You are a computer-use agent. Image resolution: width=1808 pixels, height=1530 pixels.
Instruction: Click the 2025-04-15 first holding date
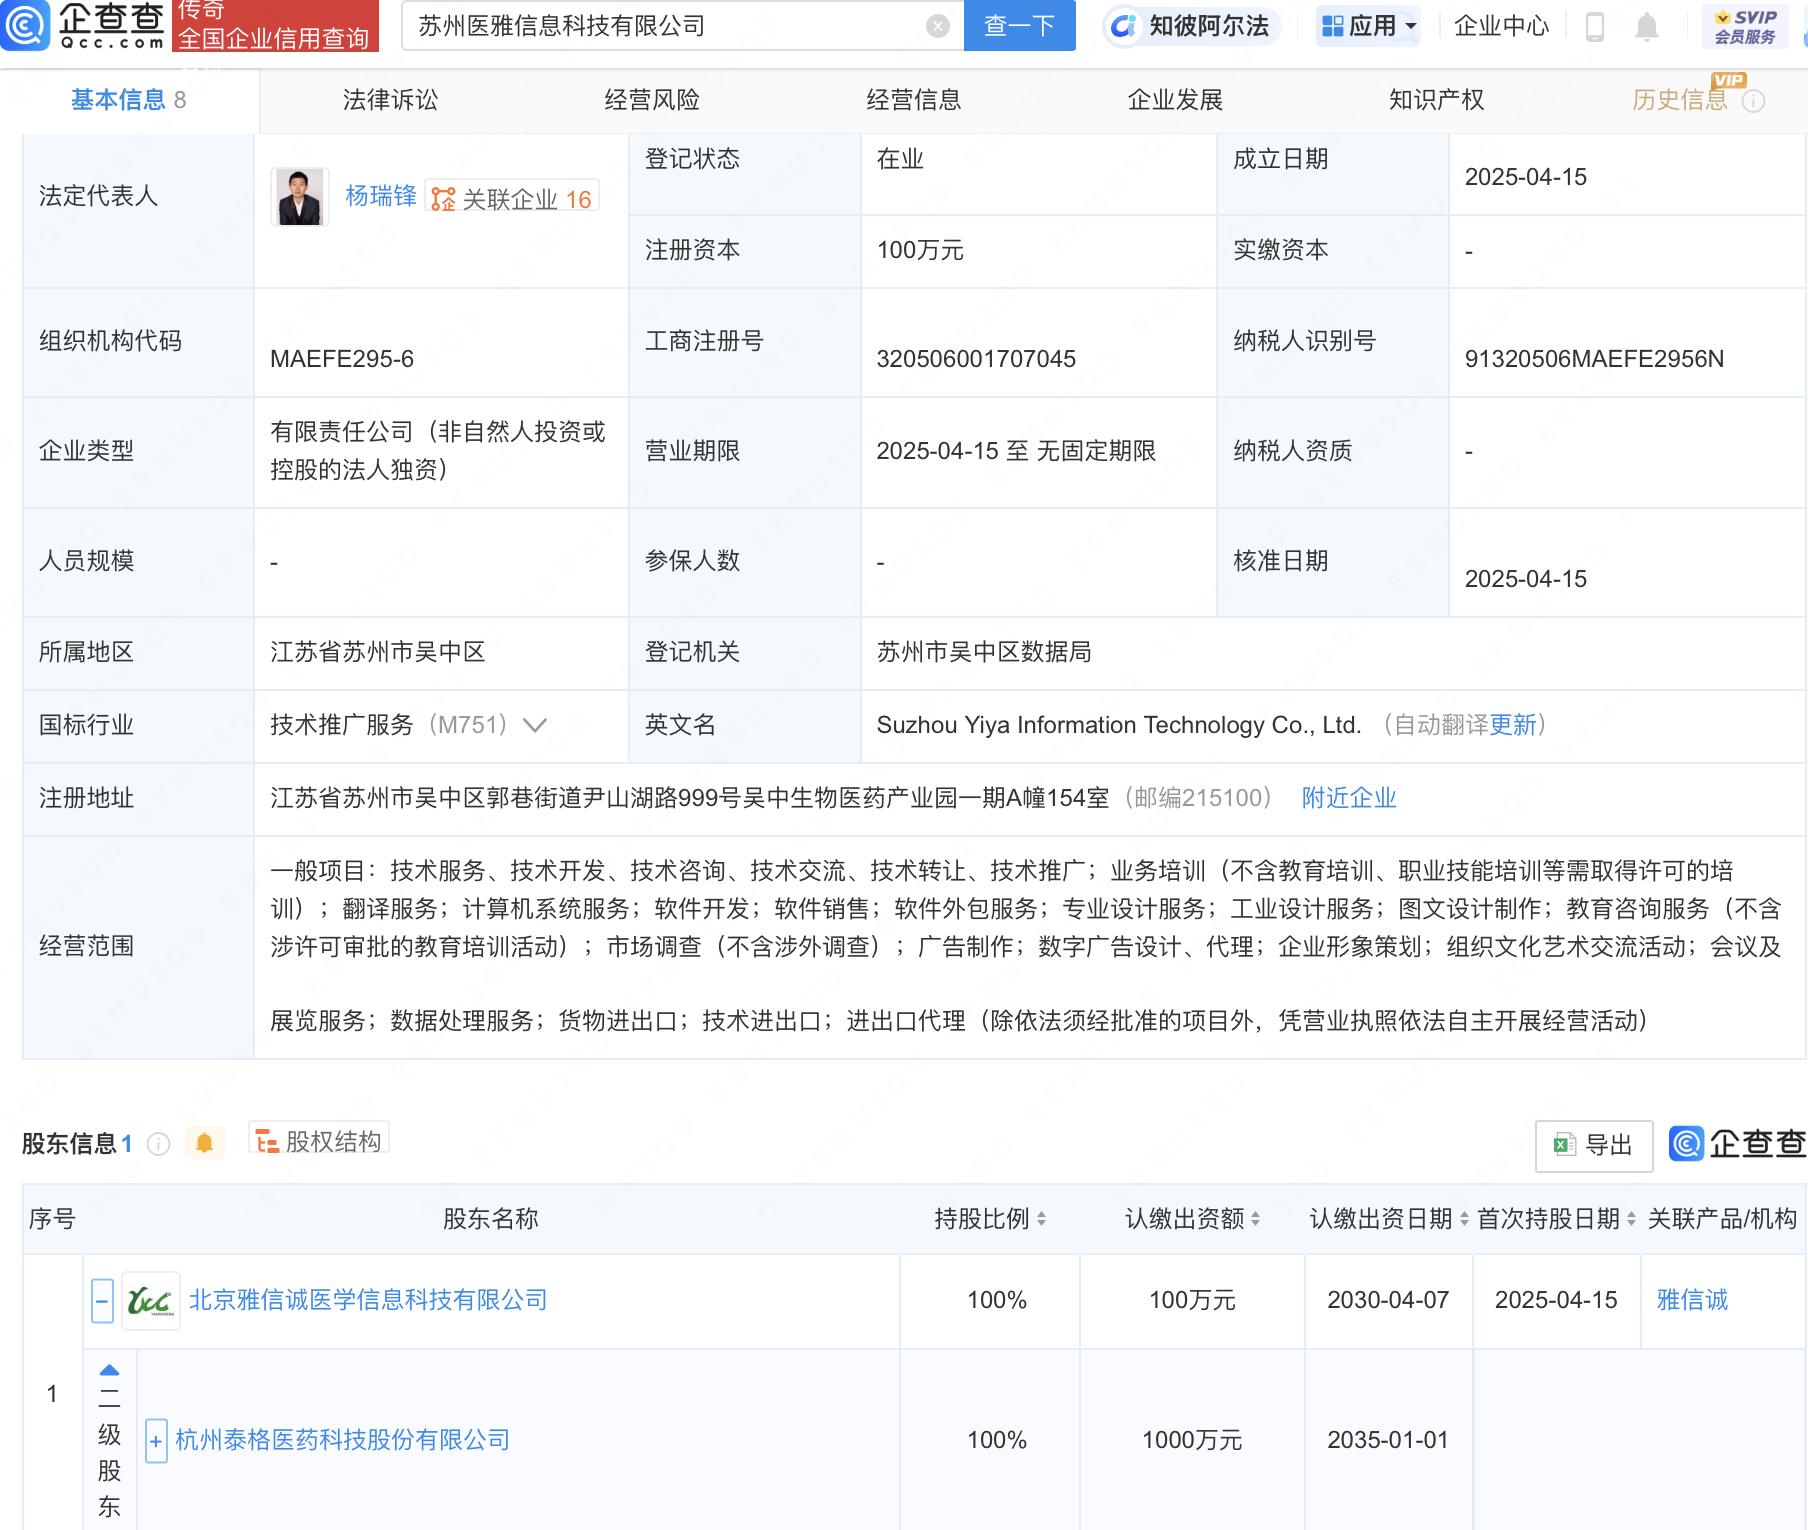click(1556, 1300)
